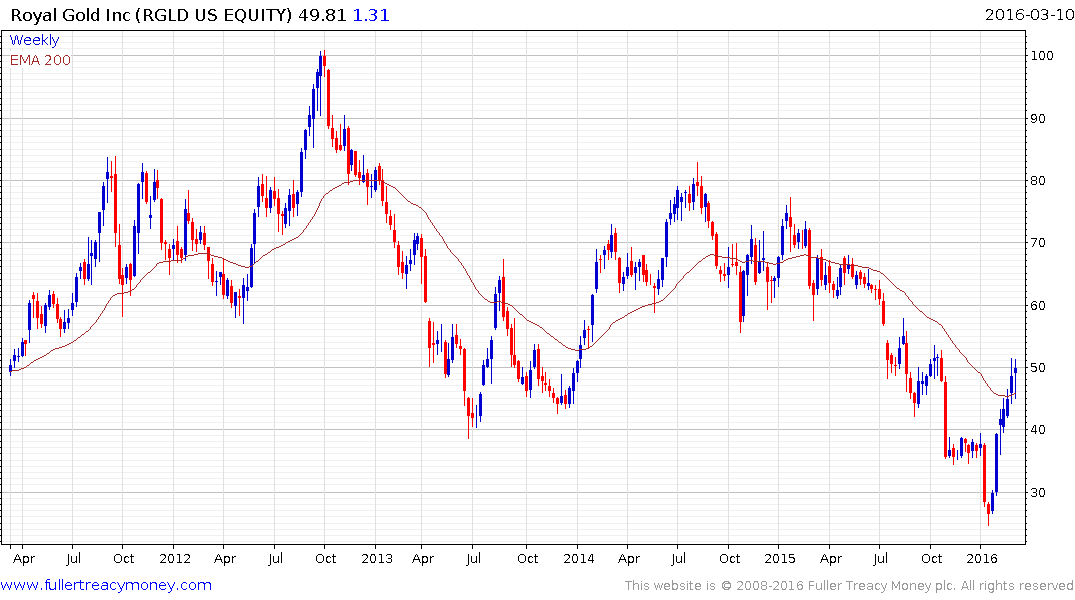Click the 50 price axis label
The width and height of the screenshot is (1075, 600).
click(x=1038, y=368)
